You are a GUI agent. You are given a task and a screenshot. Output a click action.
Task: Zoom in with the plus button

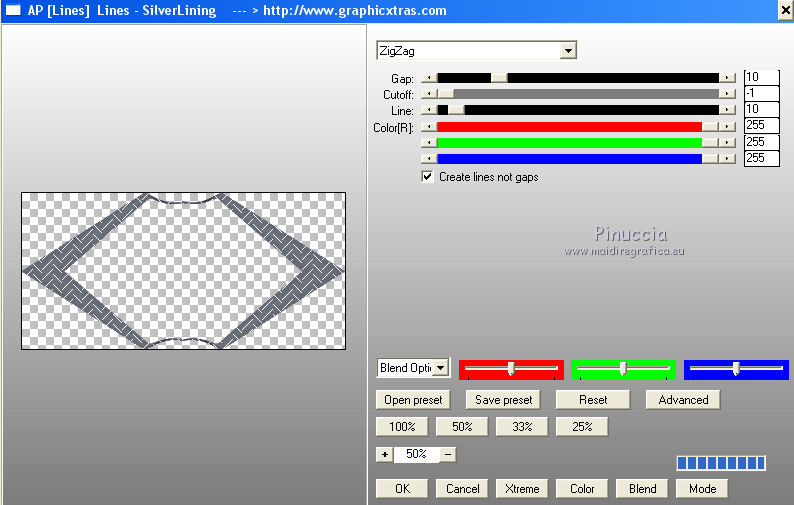click(x=385, y=454)
